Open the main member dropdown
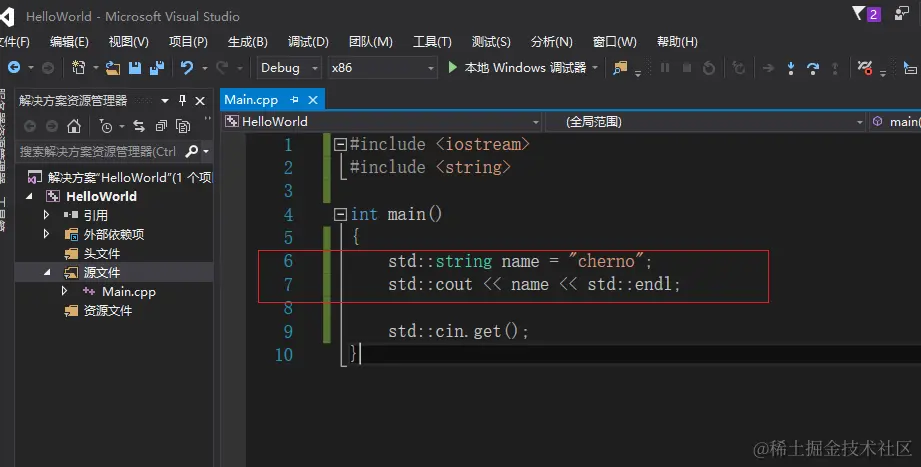 [x=895, y=122]
